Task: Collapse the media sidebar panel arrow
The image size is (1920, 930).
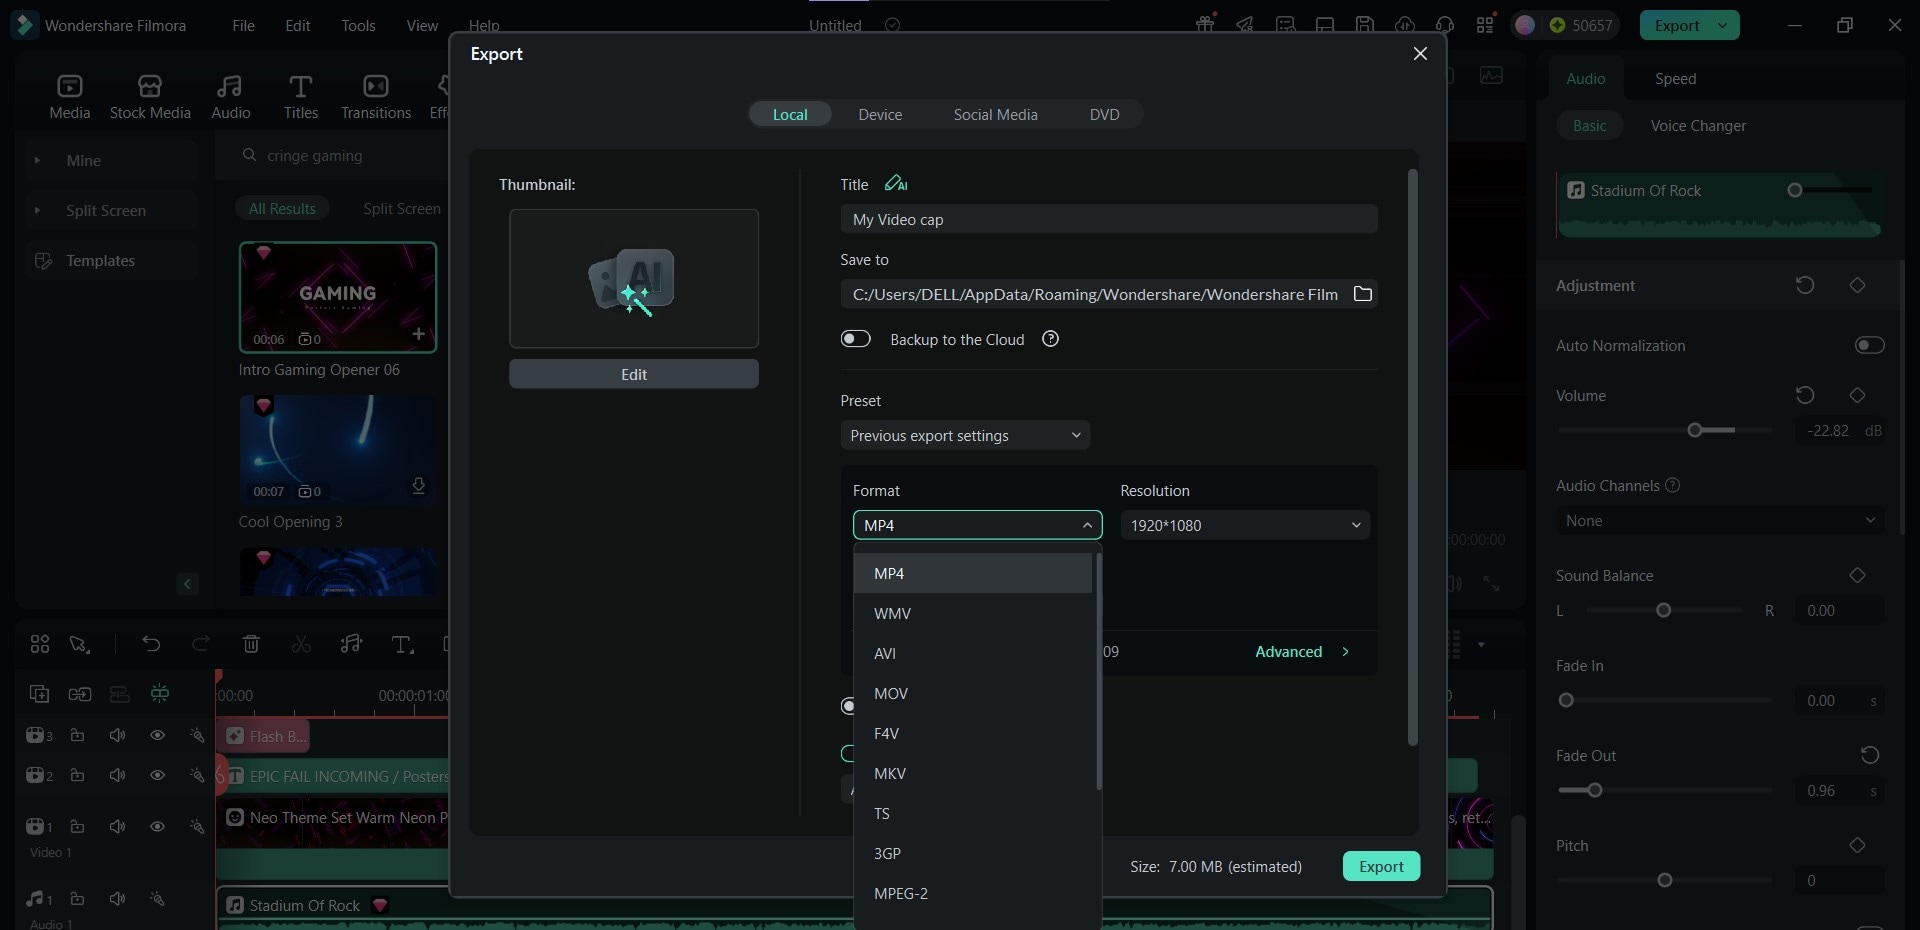Action: (187, 584)
